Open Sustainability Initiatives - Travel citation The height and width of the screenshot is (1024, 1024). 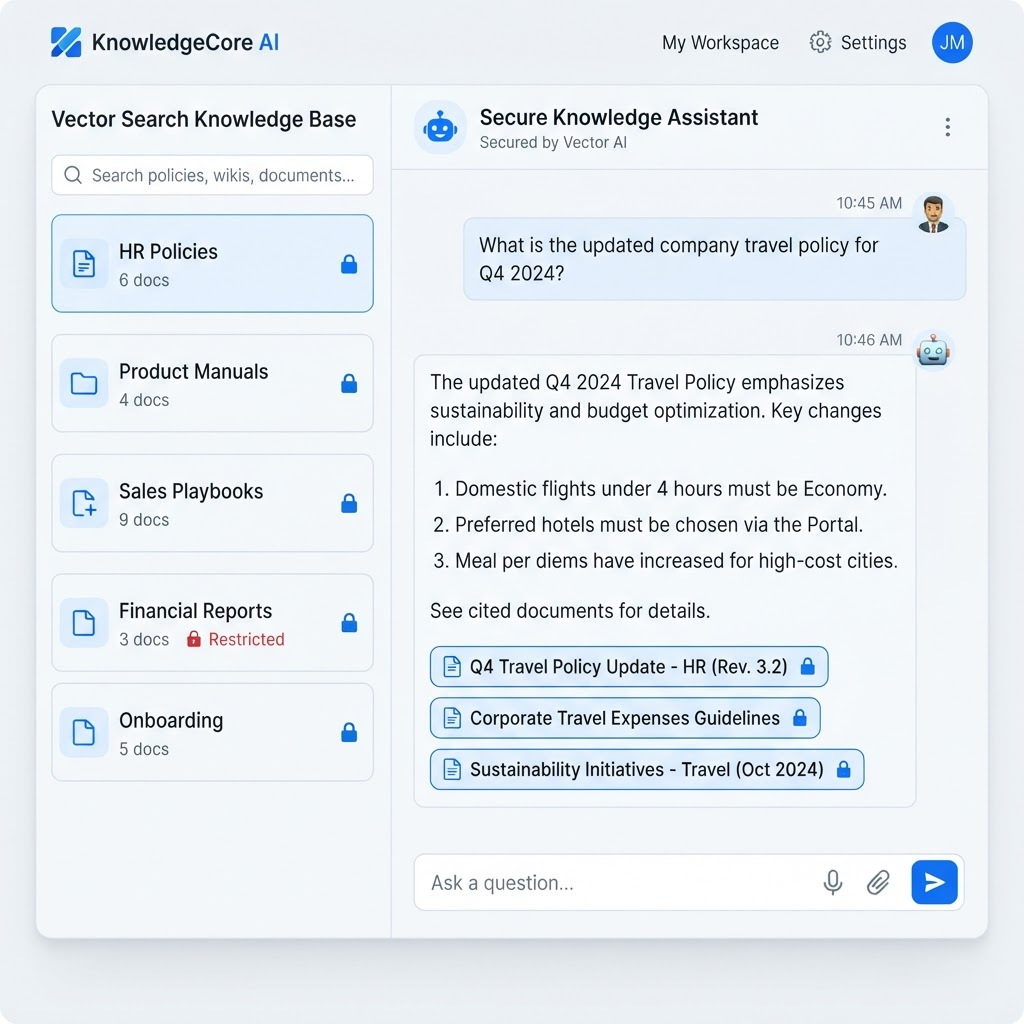(x=647, y=769)
